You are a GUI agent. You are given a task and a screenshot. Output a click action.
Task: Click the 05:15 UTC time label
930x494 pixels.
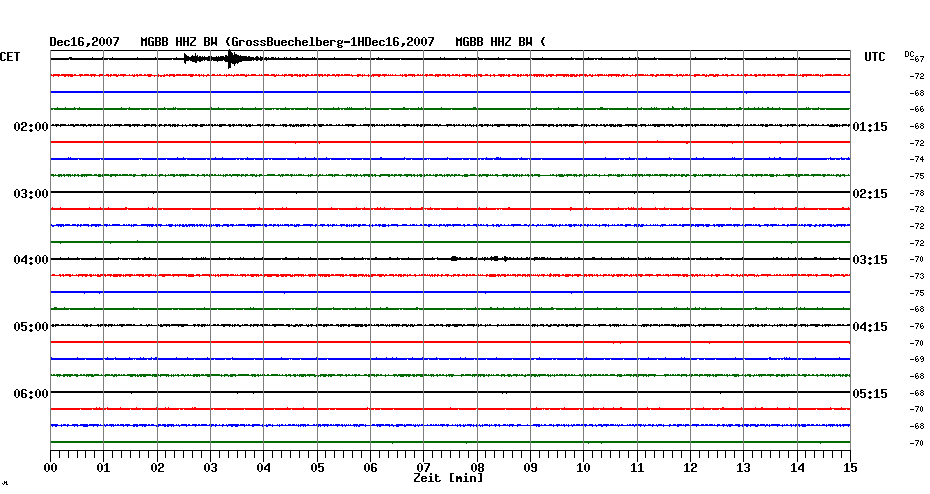[870, 394]
